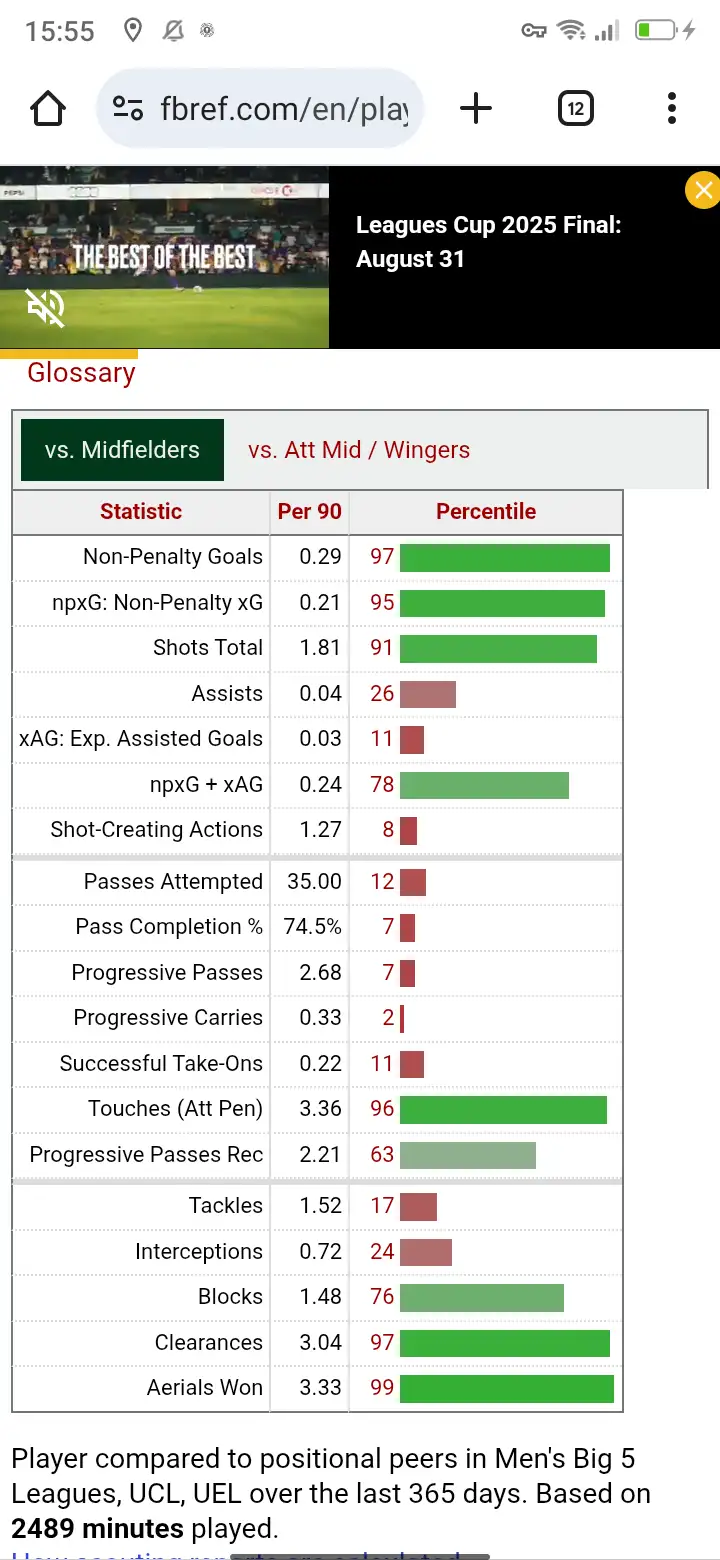
Task: Tap the location icon in status bar
Action: tap(132, 31)
